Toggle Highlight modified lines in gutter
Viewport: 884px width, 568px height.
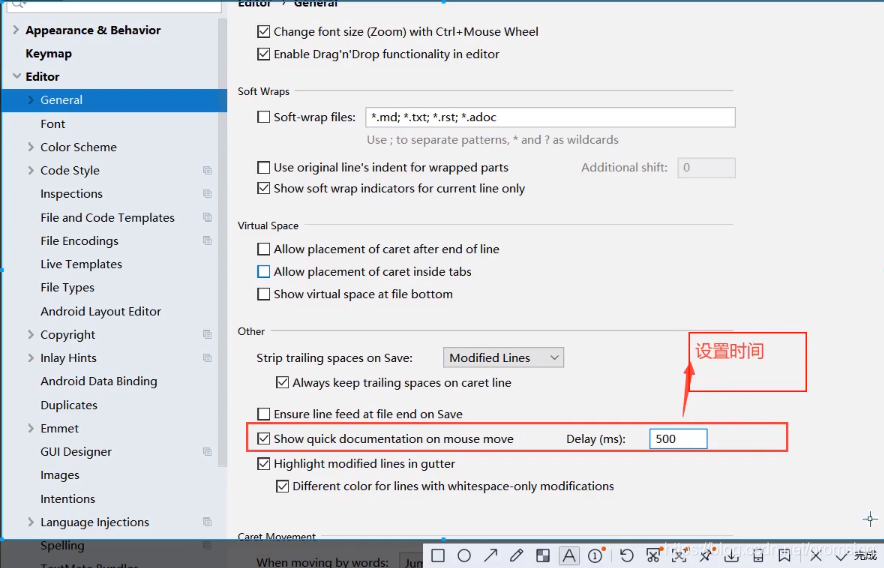[263, 464]
